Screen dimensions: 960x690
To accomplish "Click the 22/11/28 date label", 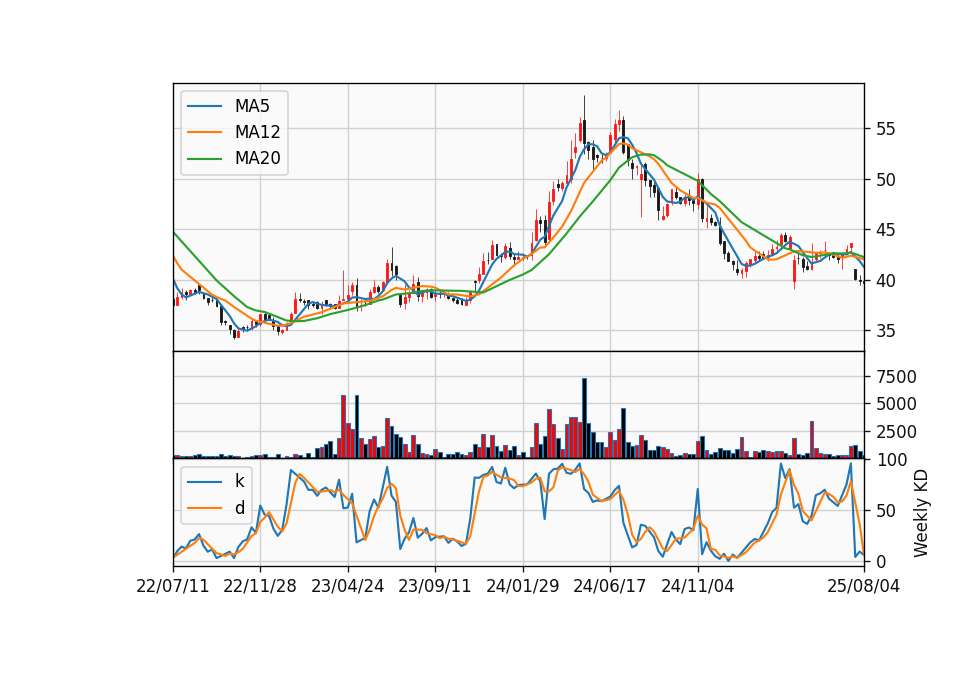I will tap(260, 586).
